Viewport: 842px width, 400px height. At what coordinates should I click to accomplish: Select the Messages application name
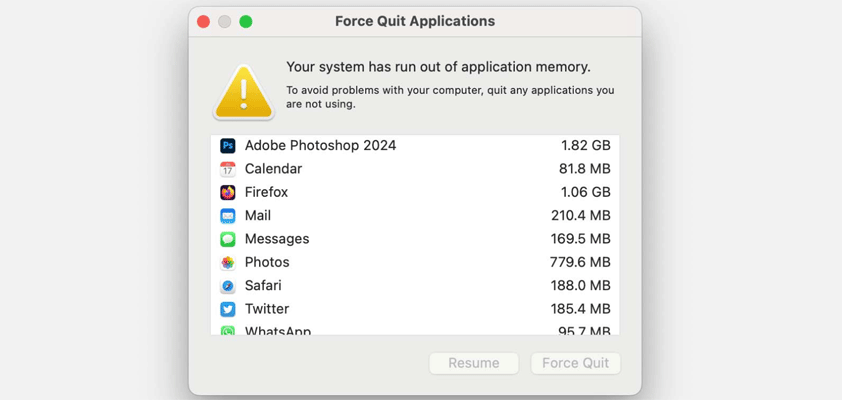coord(277,239)
